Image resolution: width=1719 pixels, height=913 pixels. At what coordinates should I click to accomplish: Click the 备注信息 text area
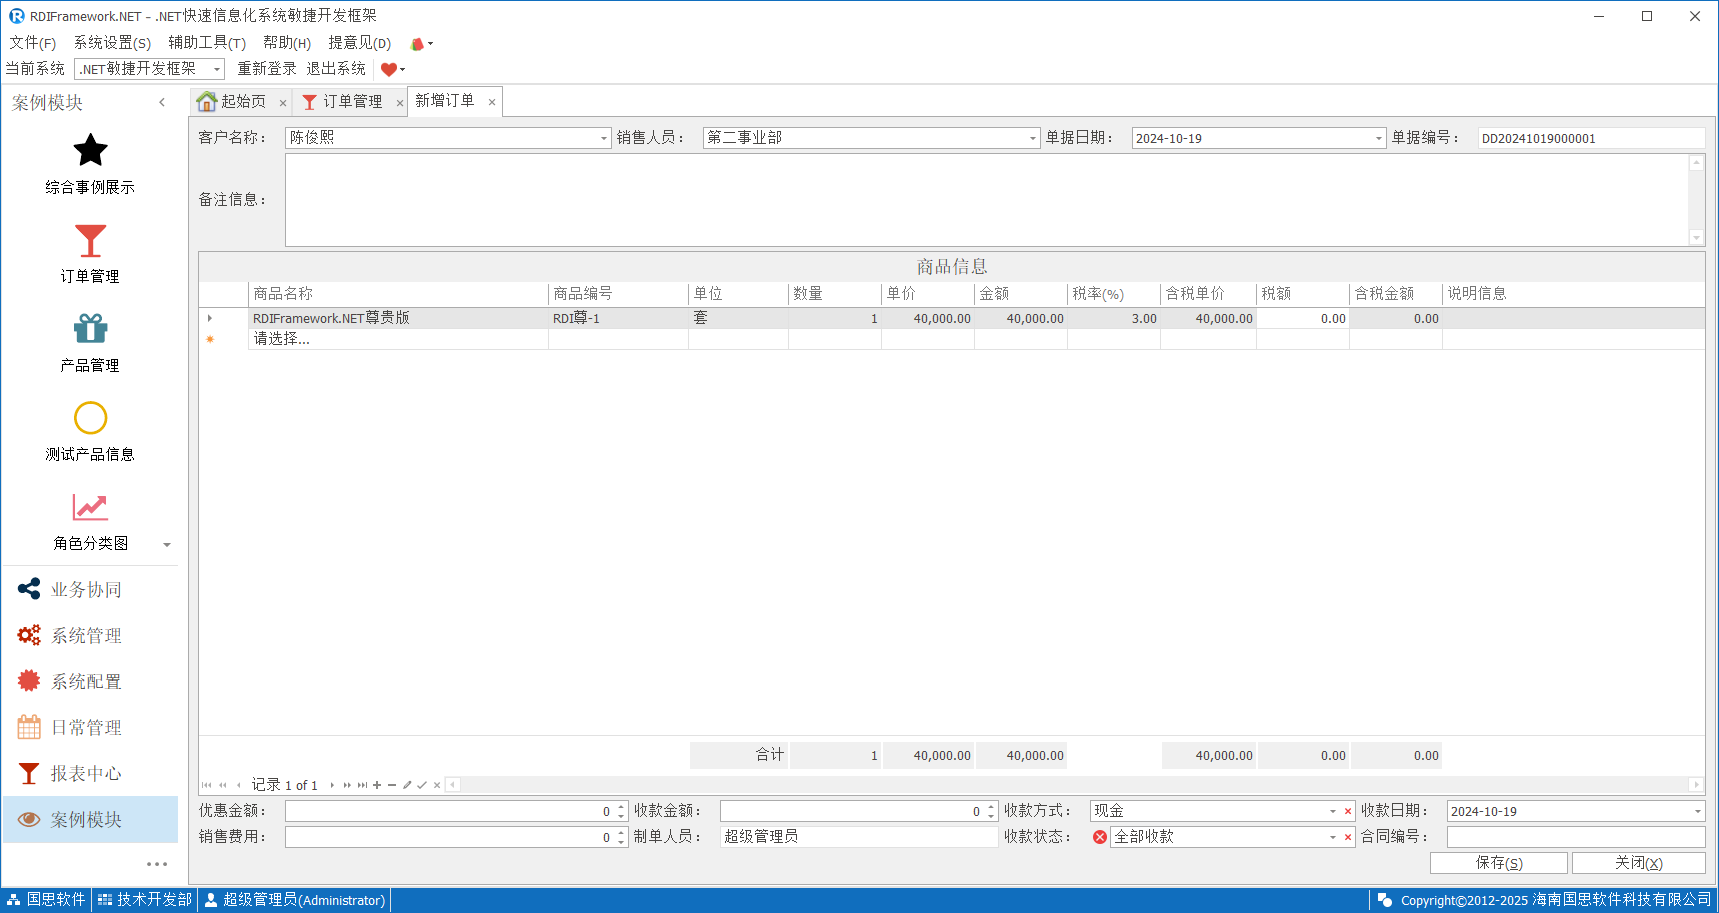(x=986, y=200)
